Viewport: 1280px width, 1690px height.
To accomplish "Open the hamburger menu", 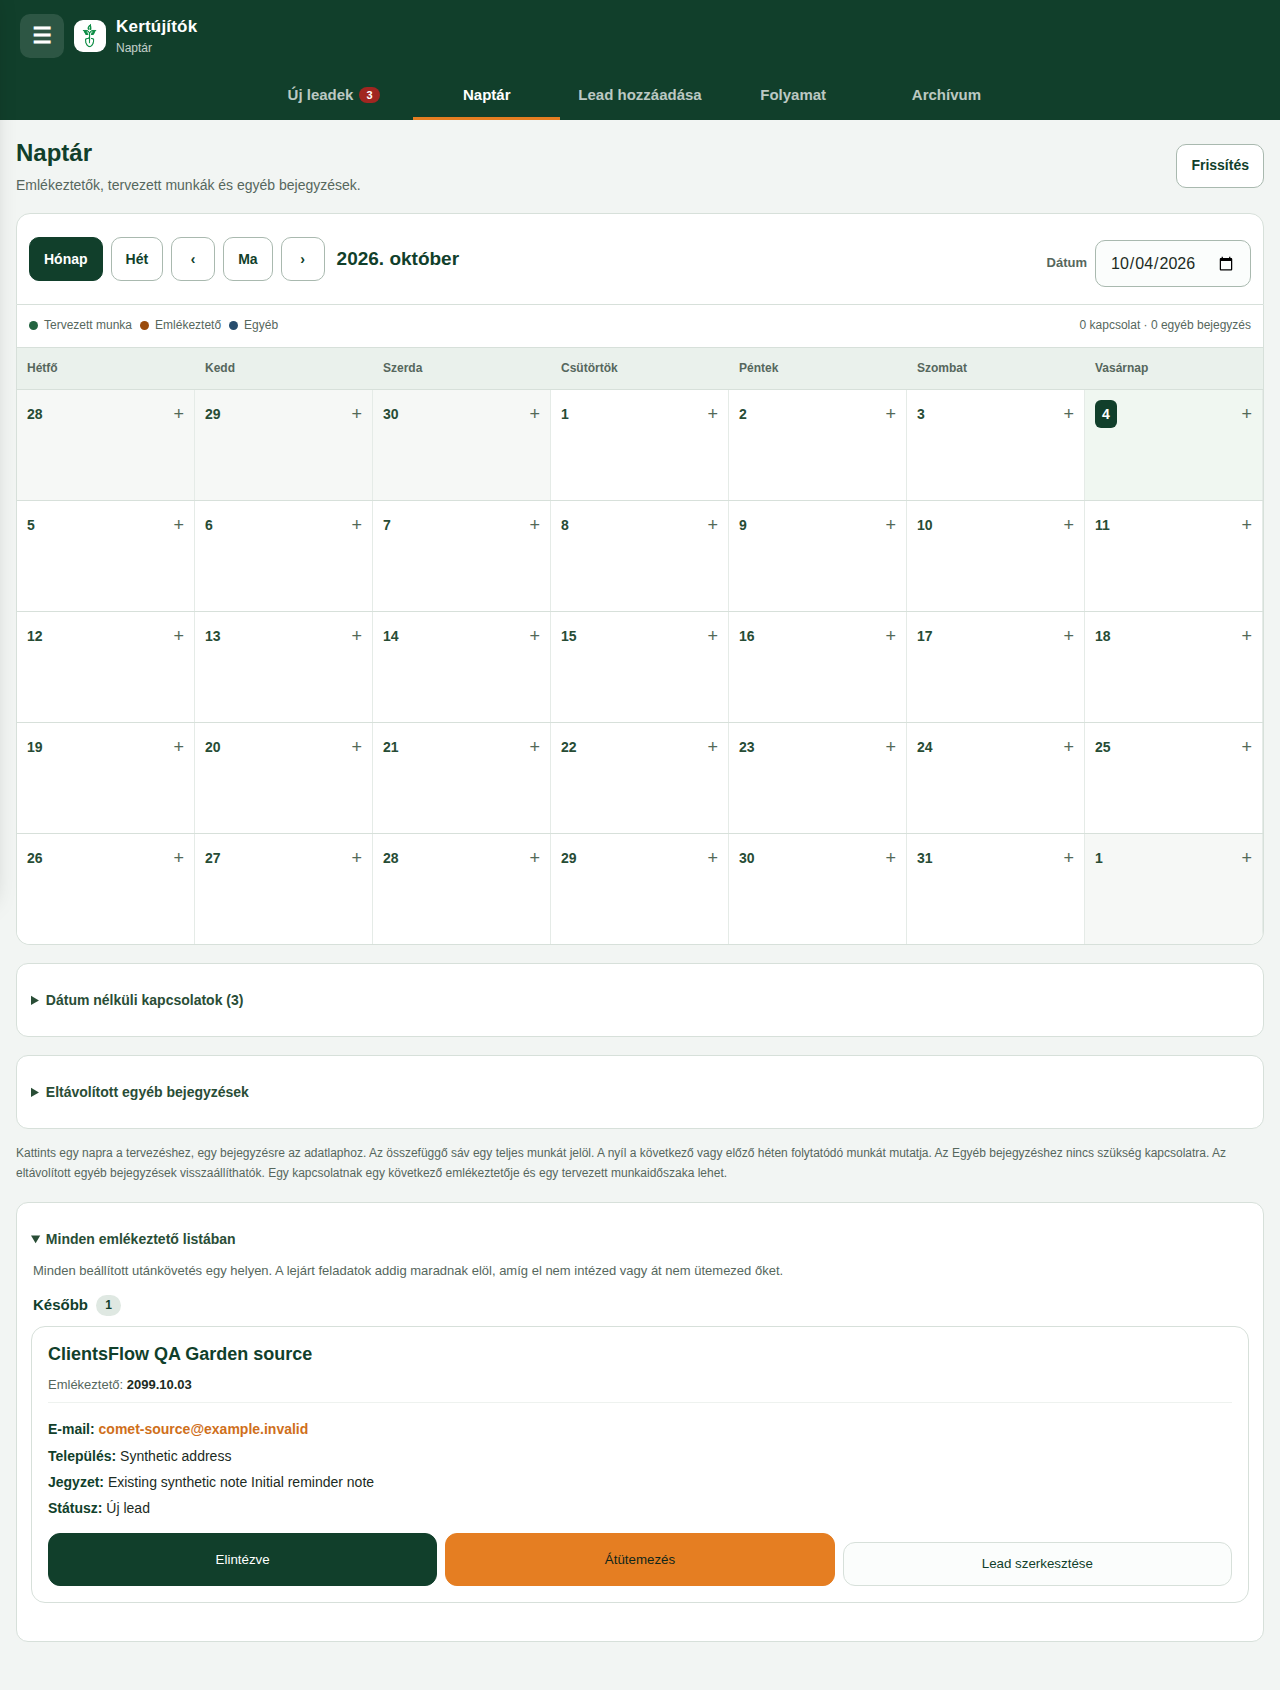I will click(x=42, y=36).
